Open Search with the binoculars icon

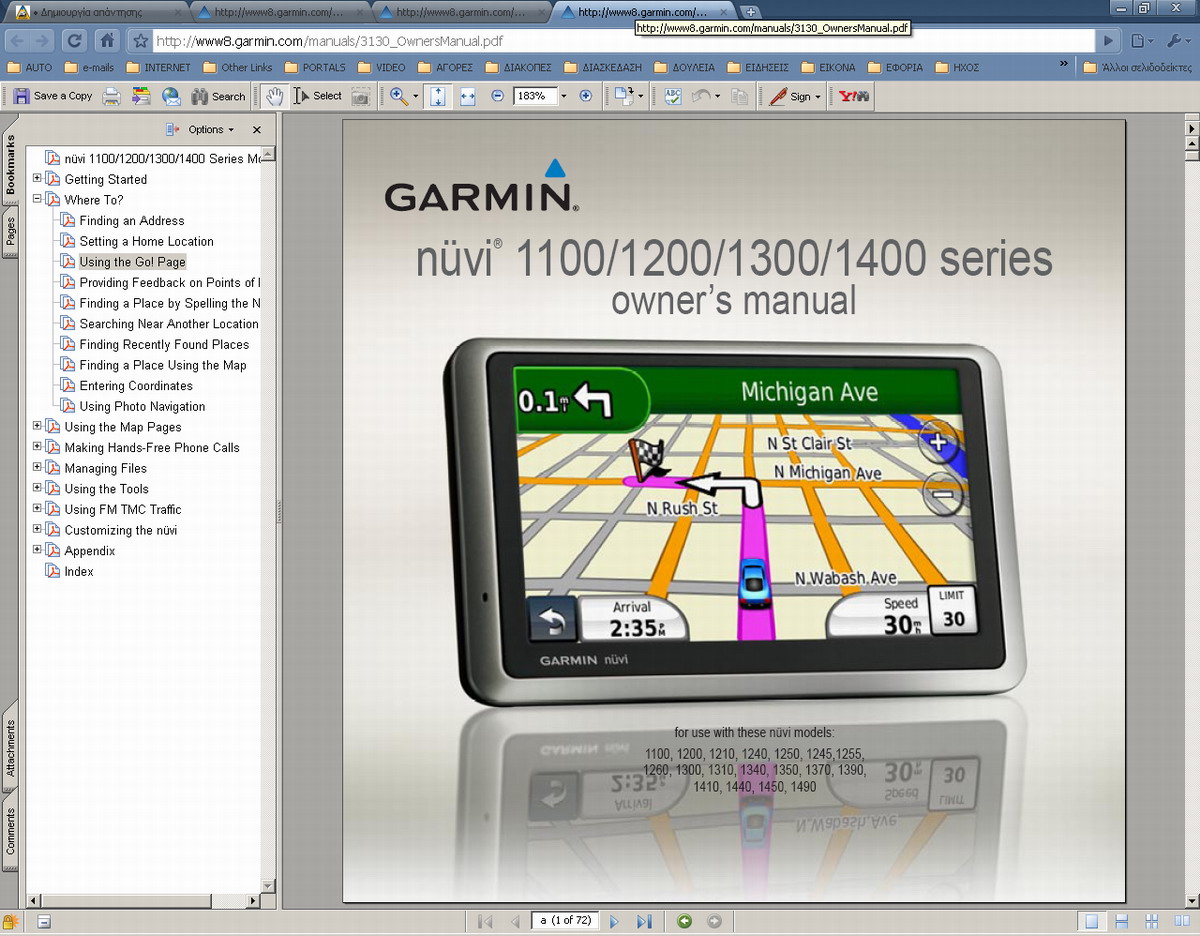[x=218, y=96]
